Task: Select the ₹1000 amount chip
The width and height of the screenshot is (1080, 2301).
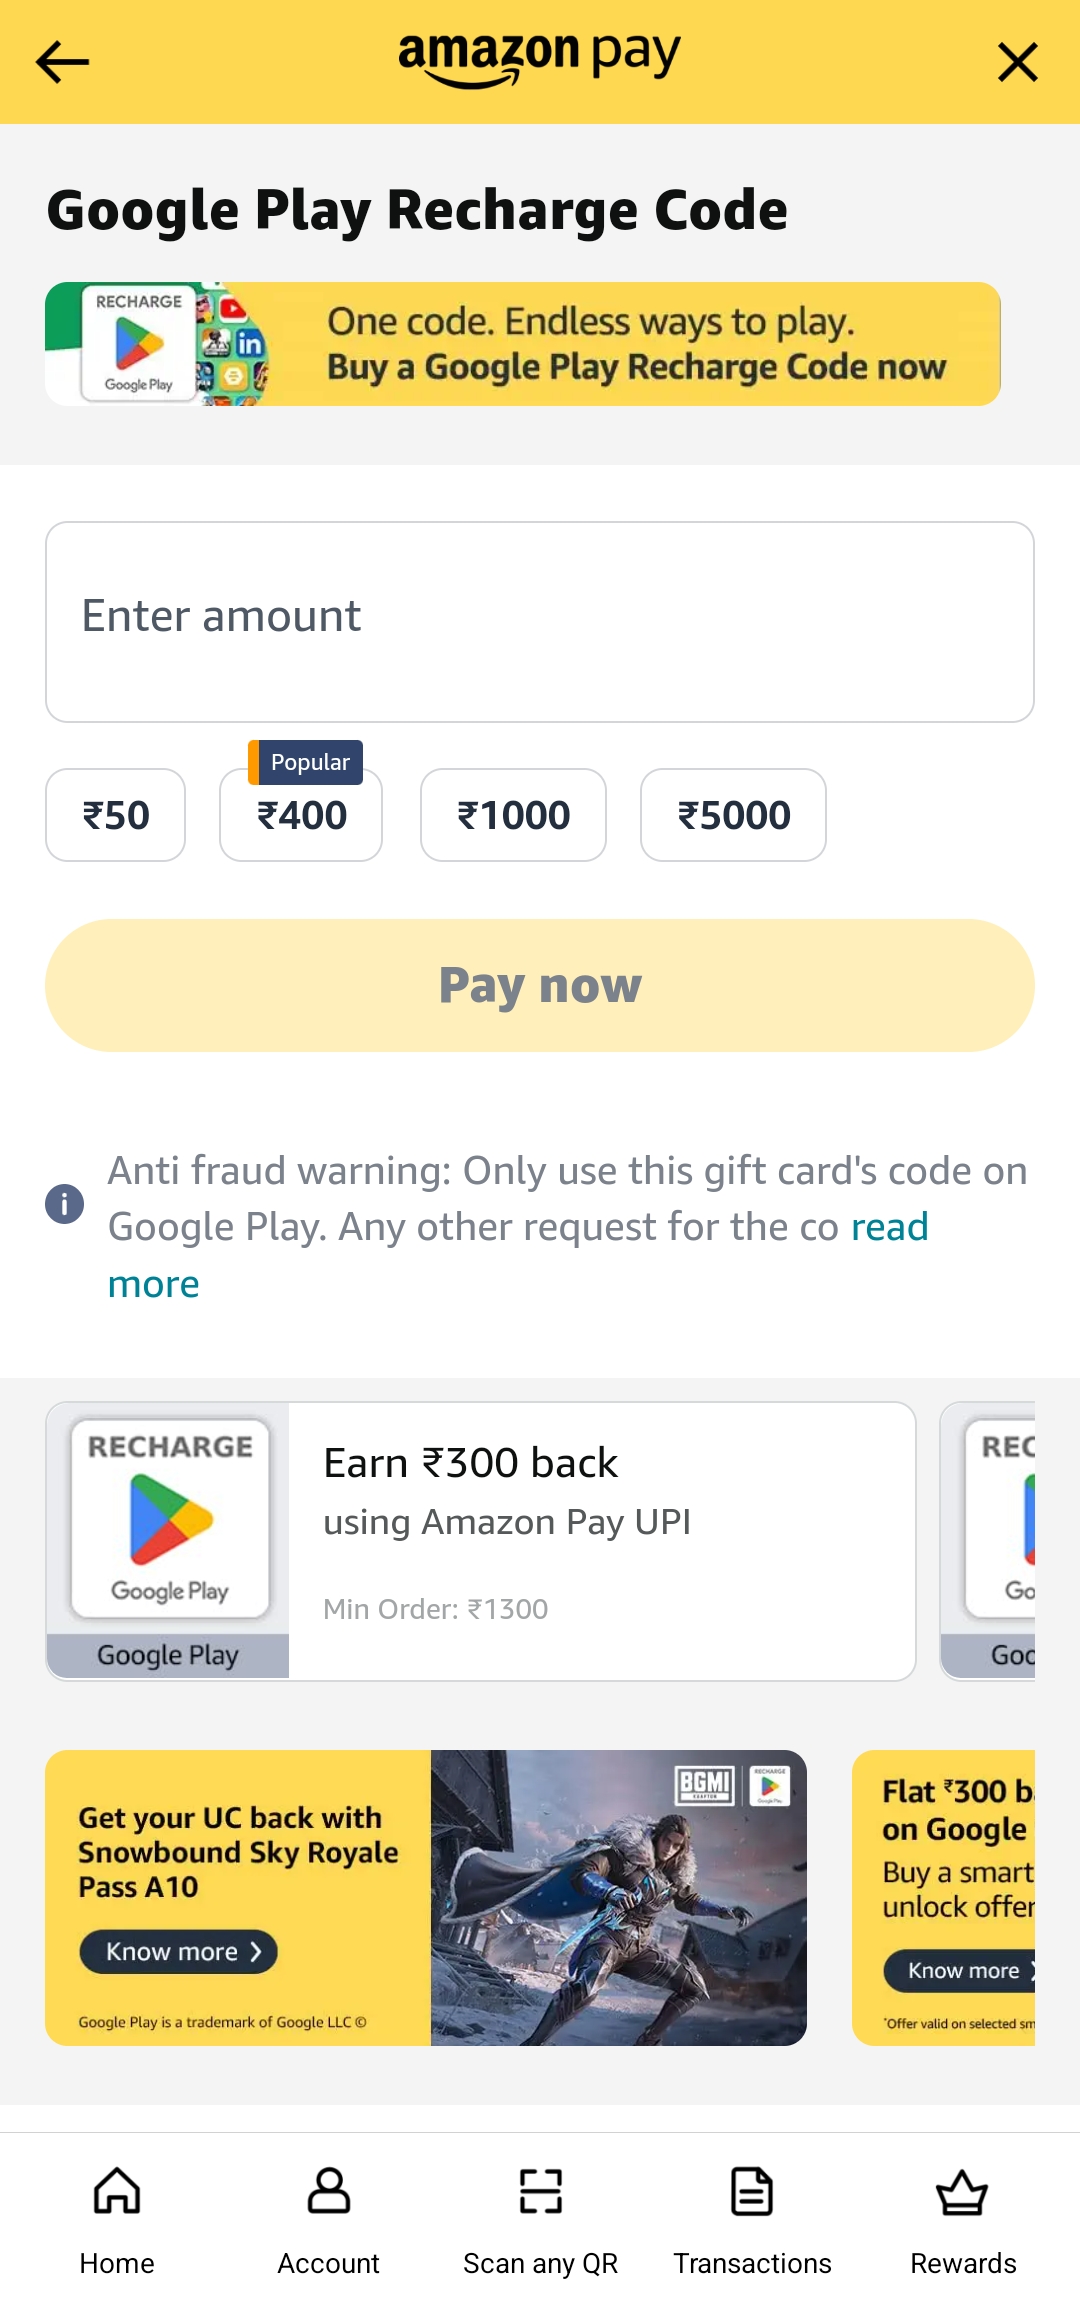Action: tap(513, 815)
